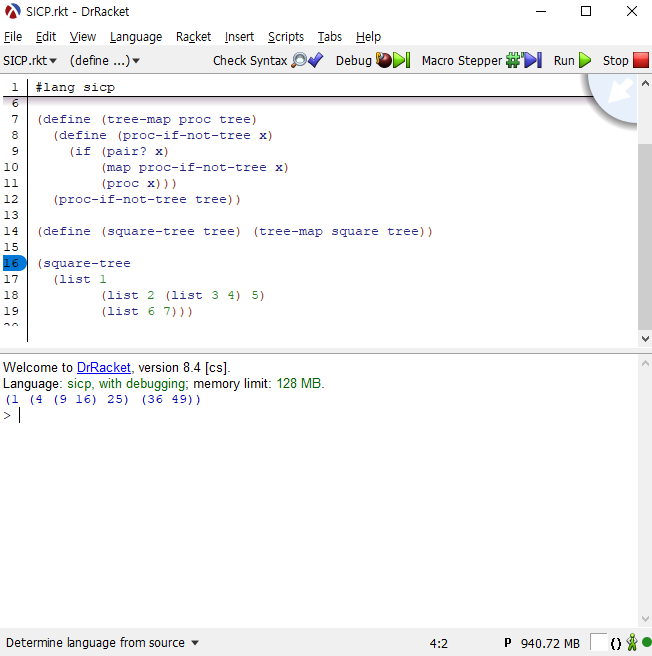Click the P indicator in the status bar

point(508,643)
